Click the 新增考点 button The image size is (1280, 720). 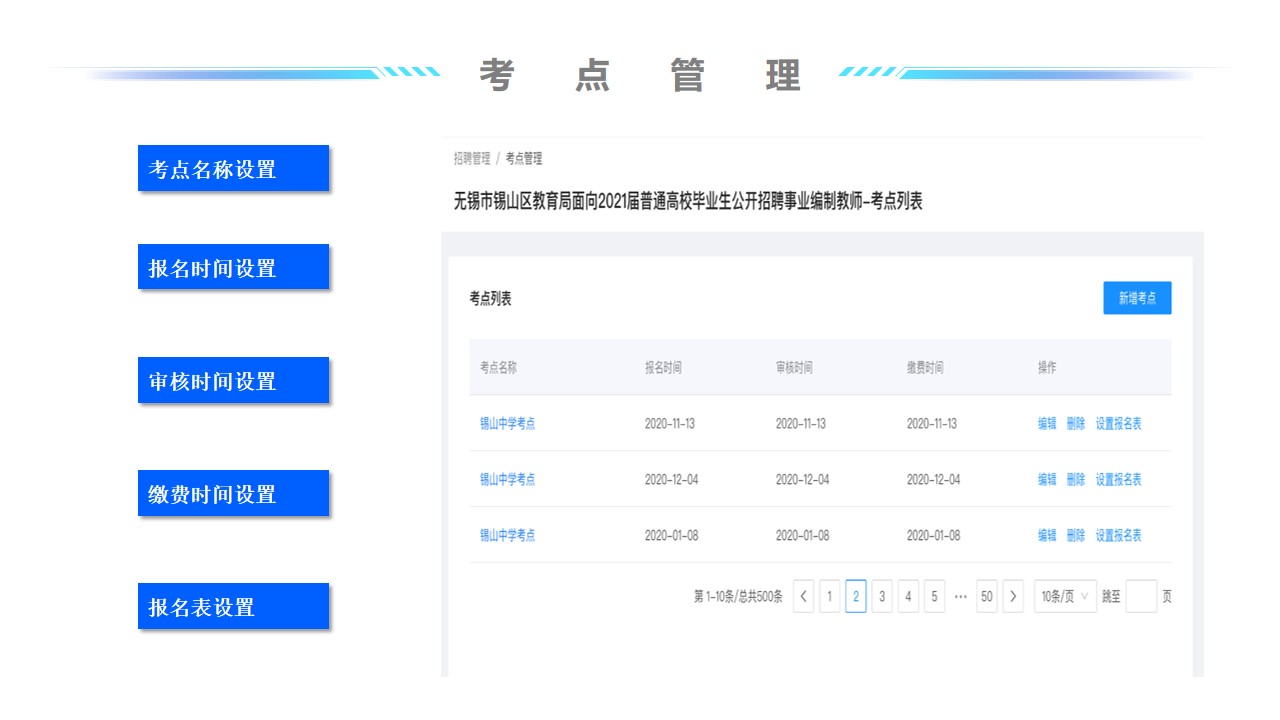click(1137, 298)
